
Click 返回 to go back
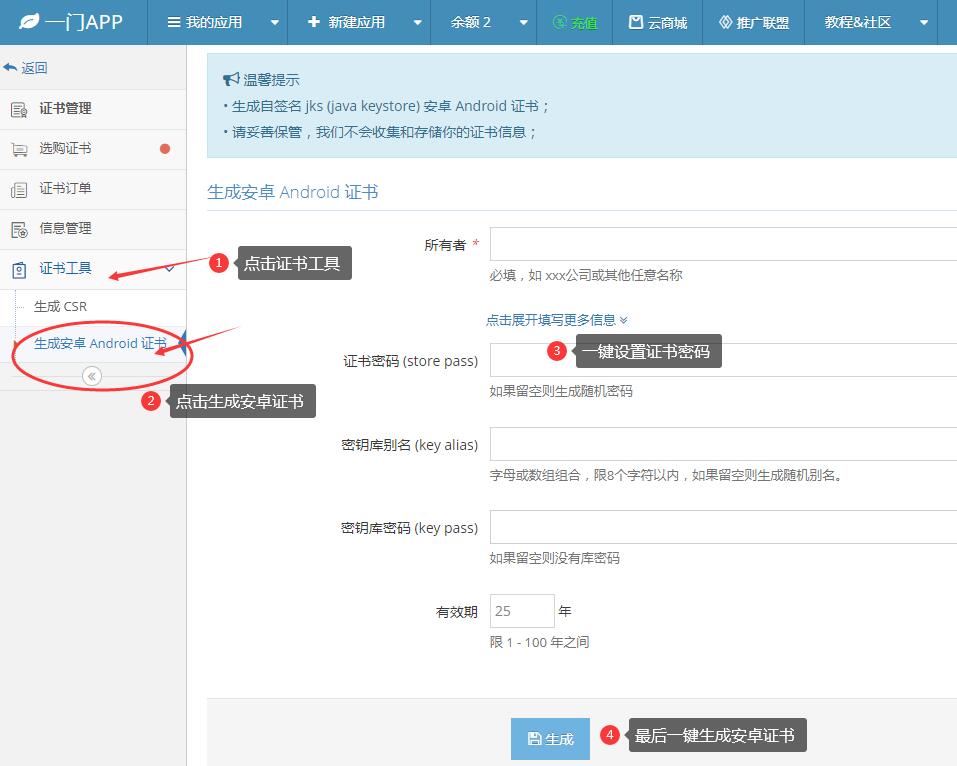coord(25,68)
